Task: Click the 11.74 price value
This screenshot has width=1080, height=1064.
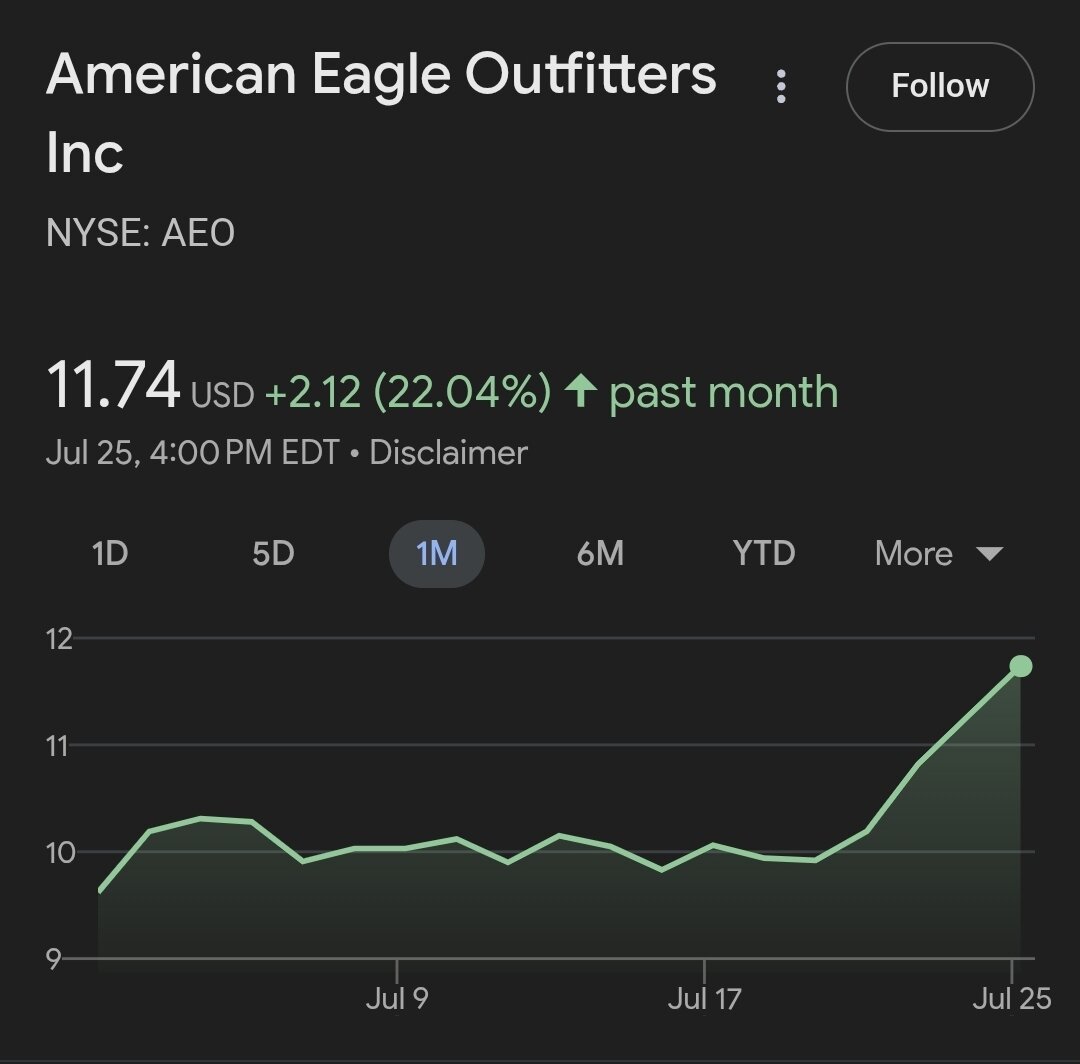Action: pos(113,385)
